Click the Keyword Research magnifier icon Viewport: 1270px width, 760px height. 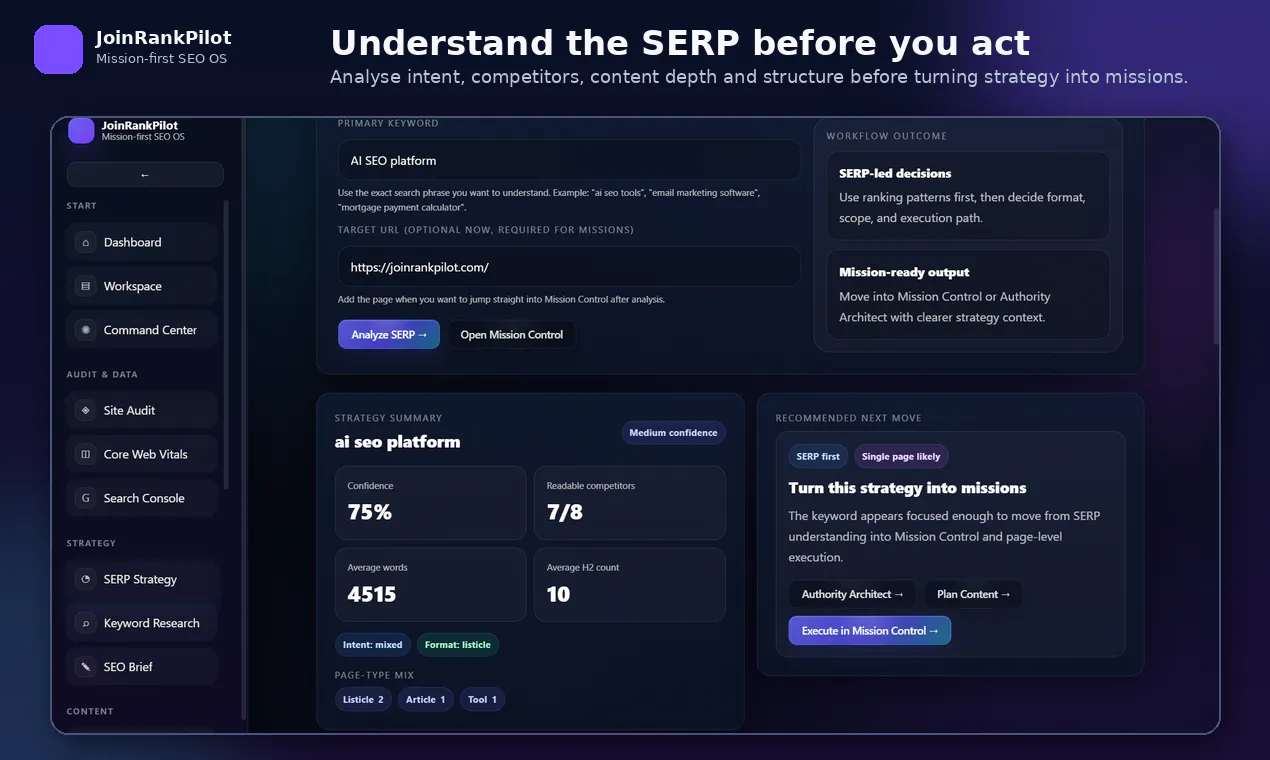tap(85, 623)
